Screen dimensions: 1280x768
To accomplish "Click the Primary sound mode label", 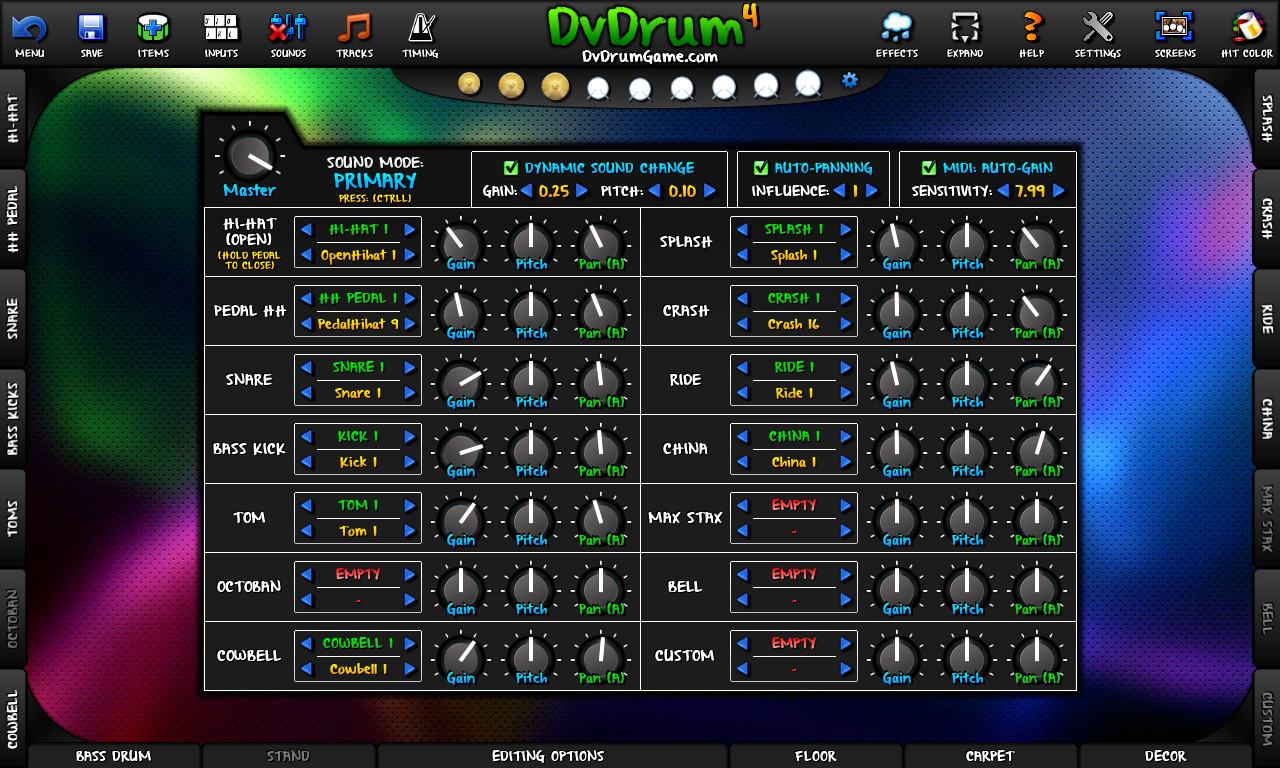I will [375, 181].
